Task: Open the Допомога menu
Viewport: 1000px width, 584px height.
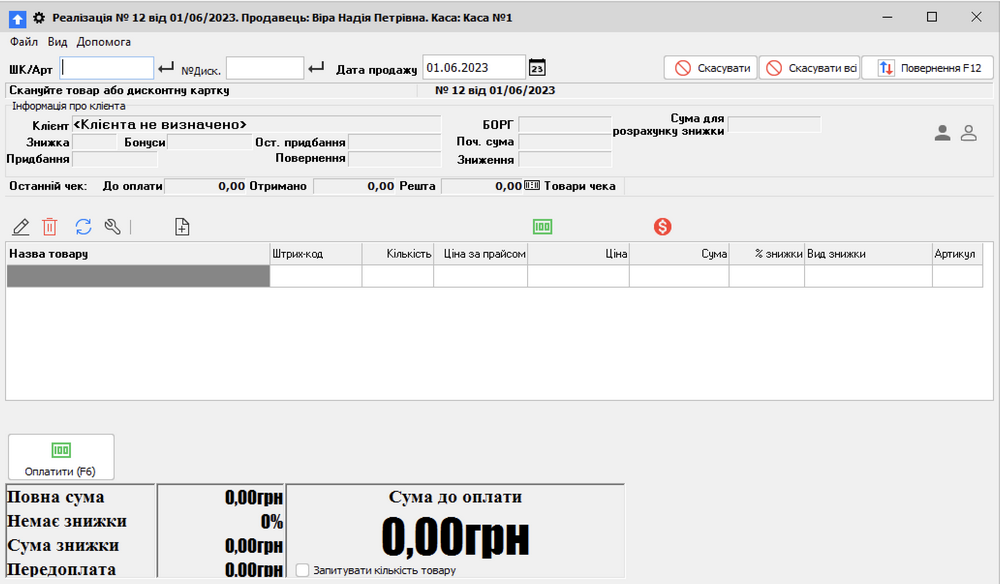Action: tap(104, 42)
